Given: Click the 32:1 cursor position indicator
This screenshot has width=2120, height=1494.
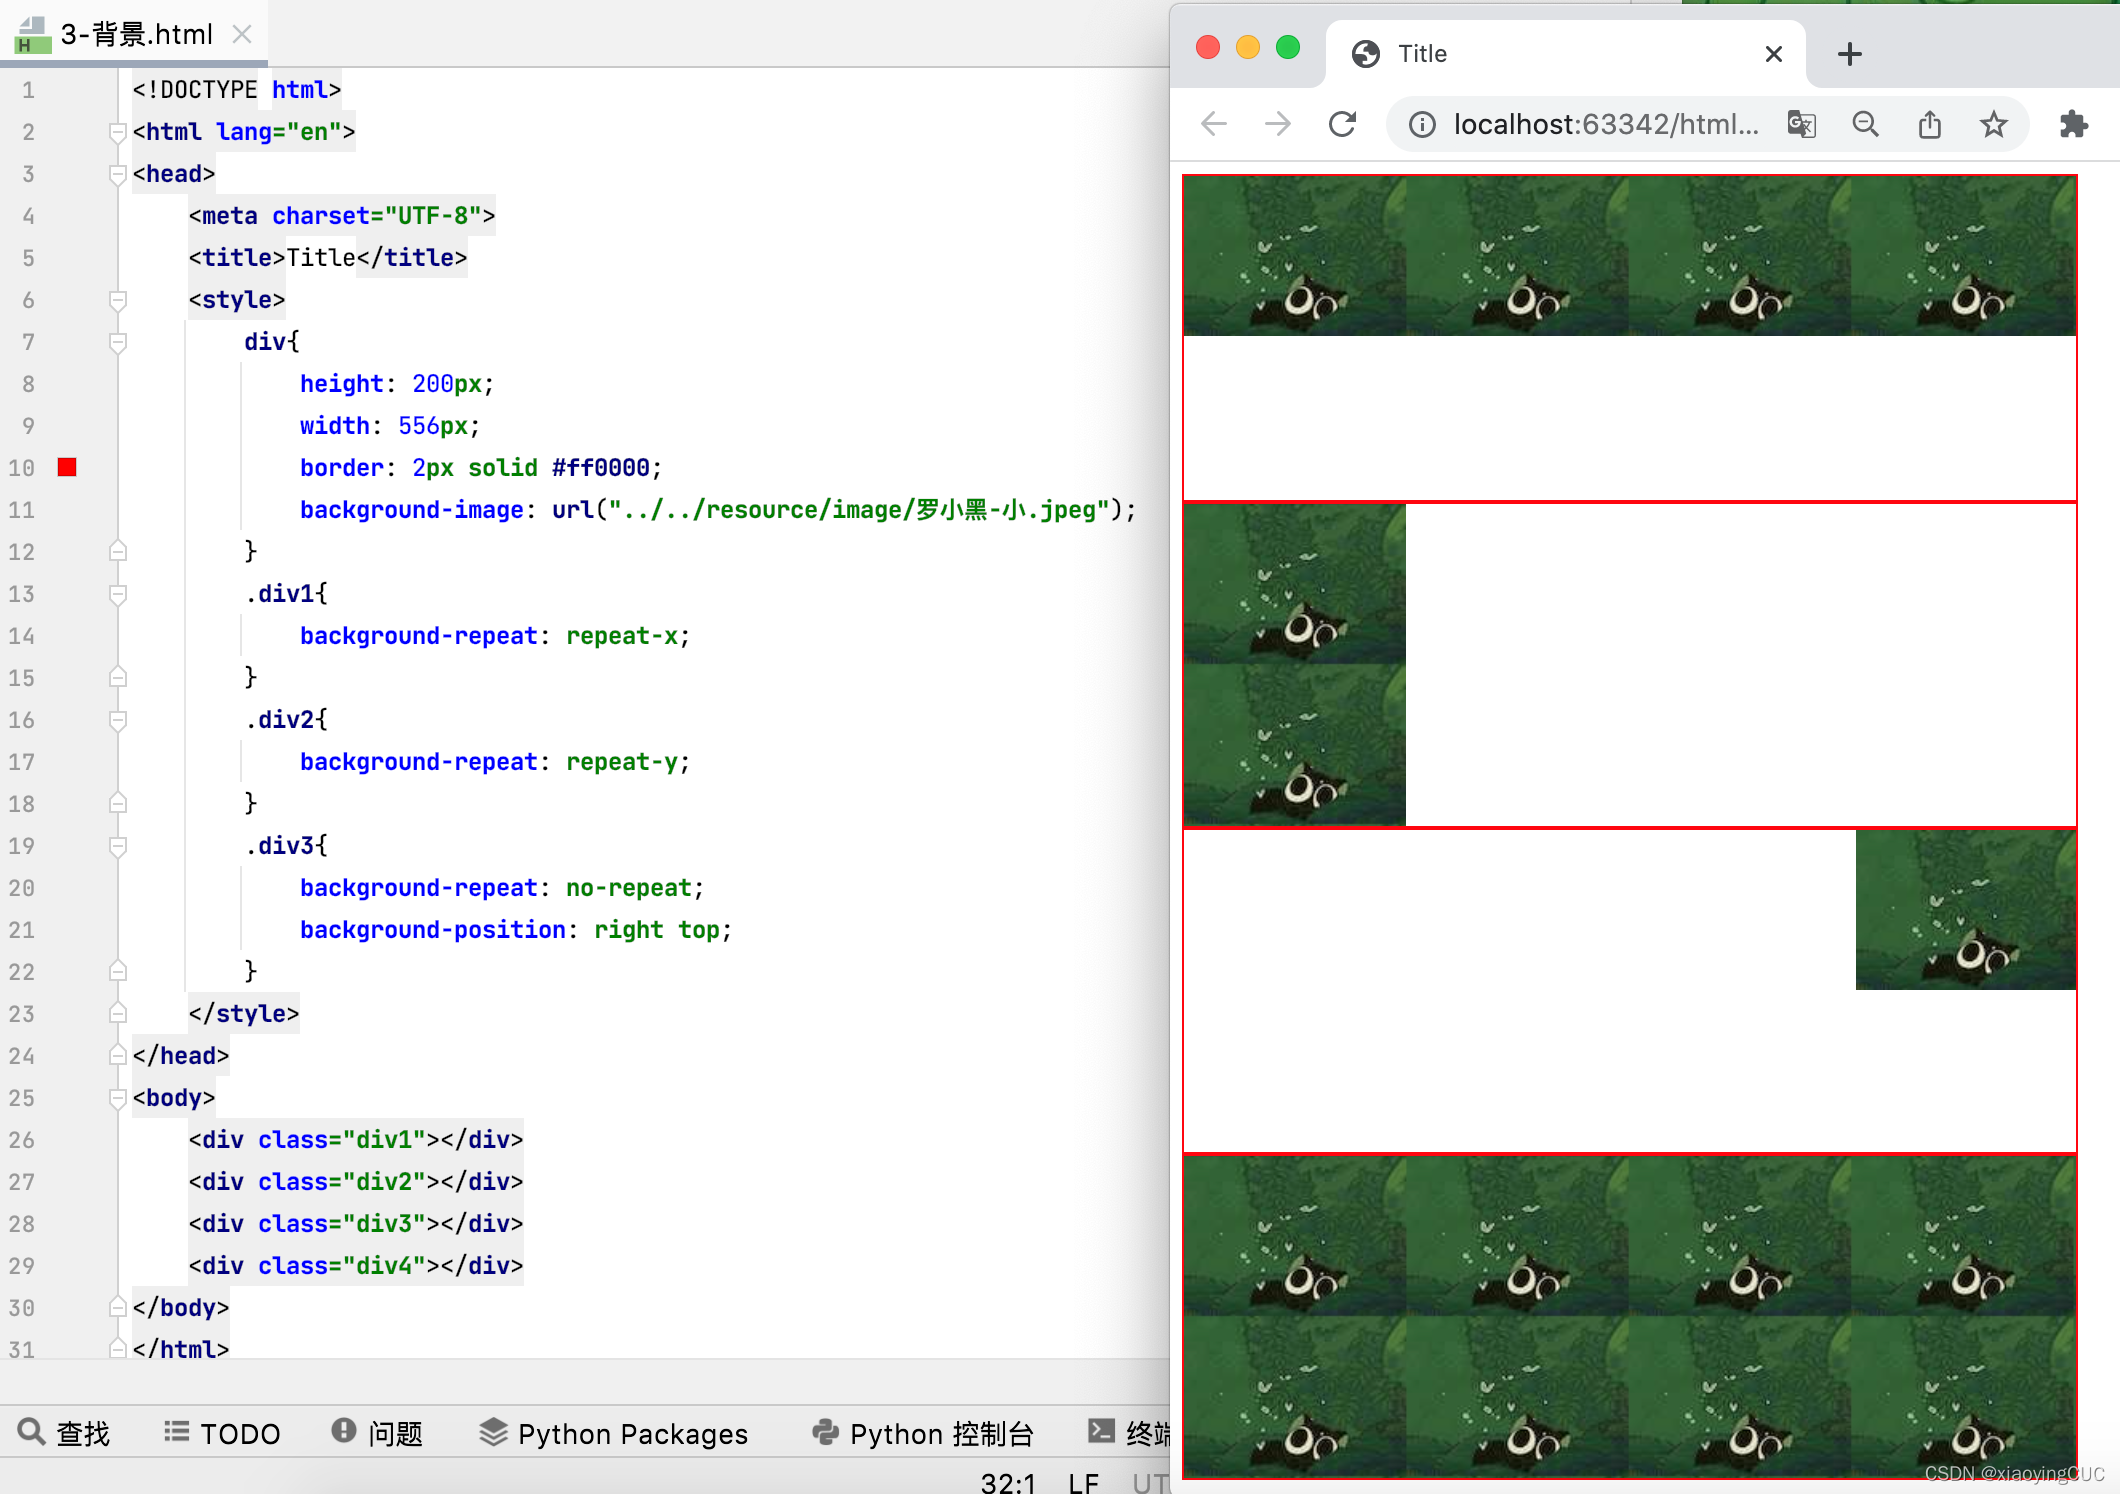Looking at the screenshot, I should [1008, 1482].
